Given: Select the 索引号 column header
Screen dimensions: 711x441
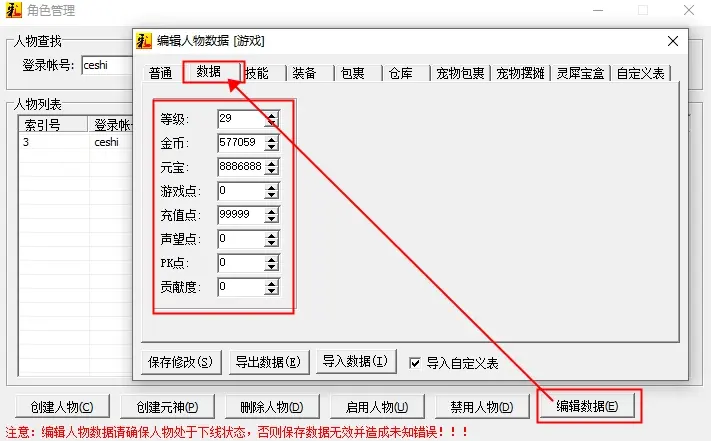Looking at the screenshot, I should coord(53,124).
